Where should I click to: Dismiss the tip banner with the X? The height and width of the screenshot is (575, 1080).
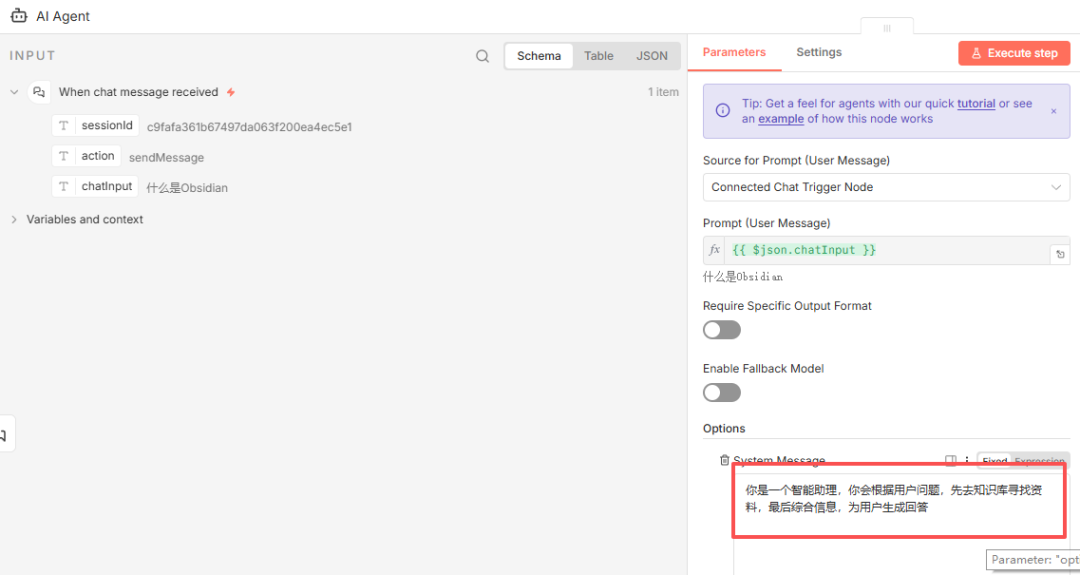(x=1053, y=111)
